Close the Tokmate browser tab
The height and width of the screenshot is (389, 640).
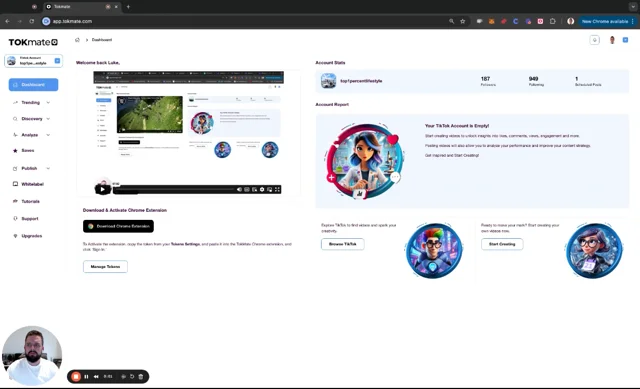pyautogui.click(x=116, y=7)
